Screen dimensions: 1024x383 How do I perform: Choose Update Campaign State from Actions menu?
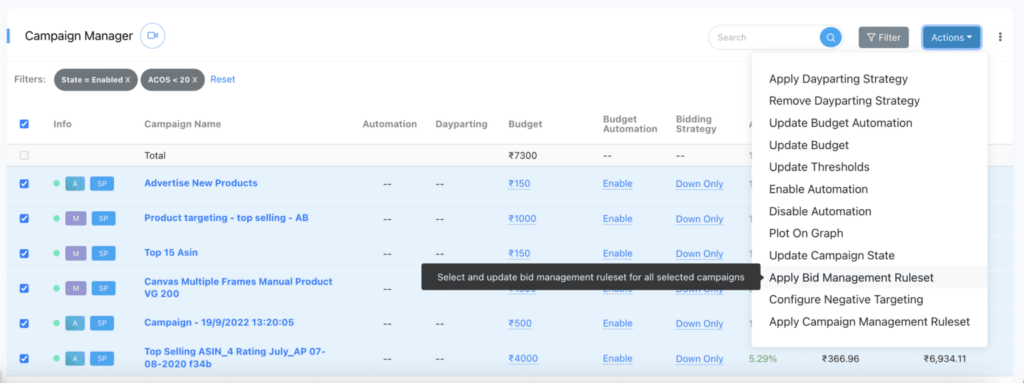pyautogui.click(x=831, y=256)
